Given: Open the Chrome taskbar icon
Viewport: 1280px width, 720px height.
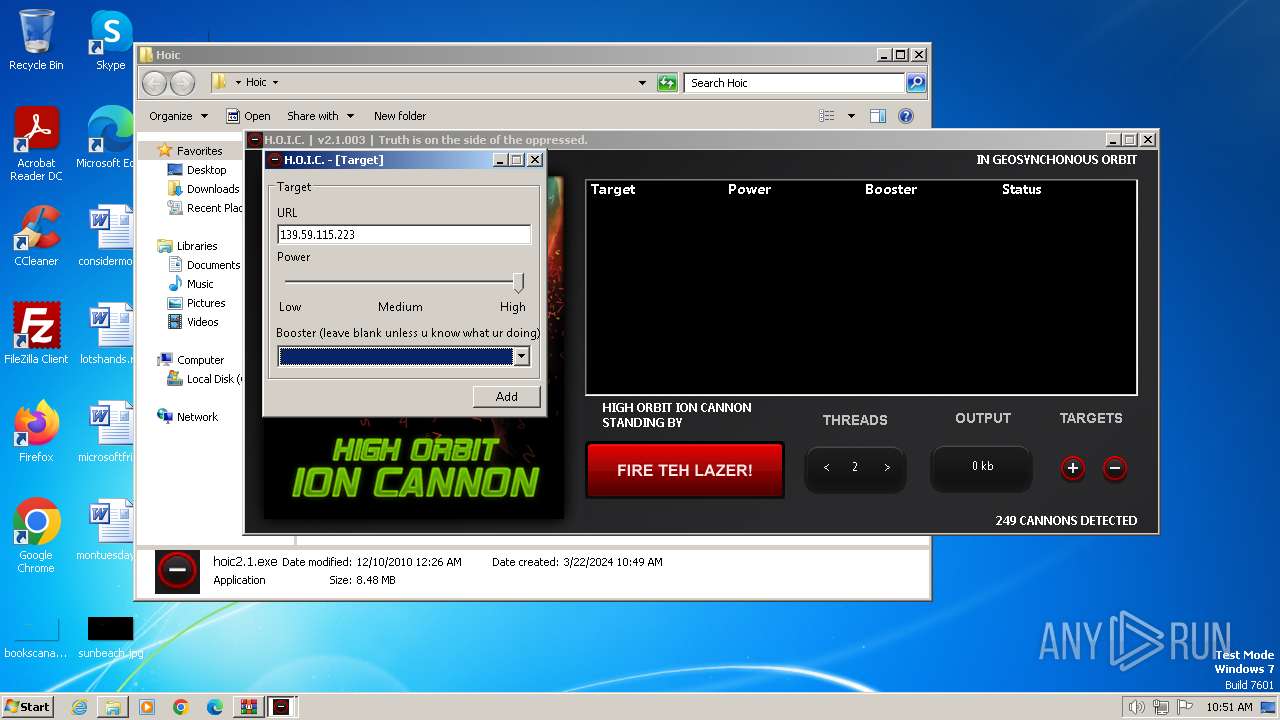Looking at the screenshot, I should 181,707.
